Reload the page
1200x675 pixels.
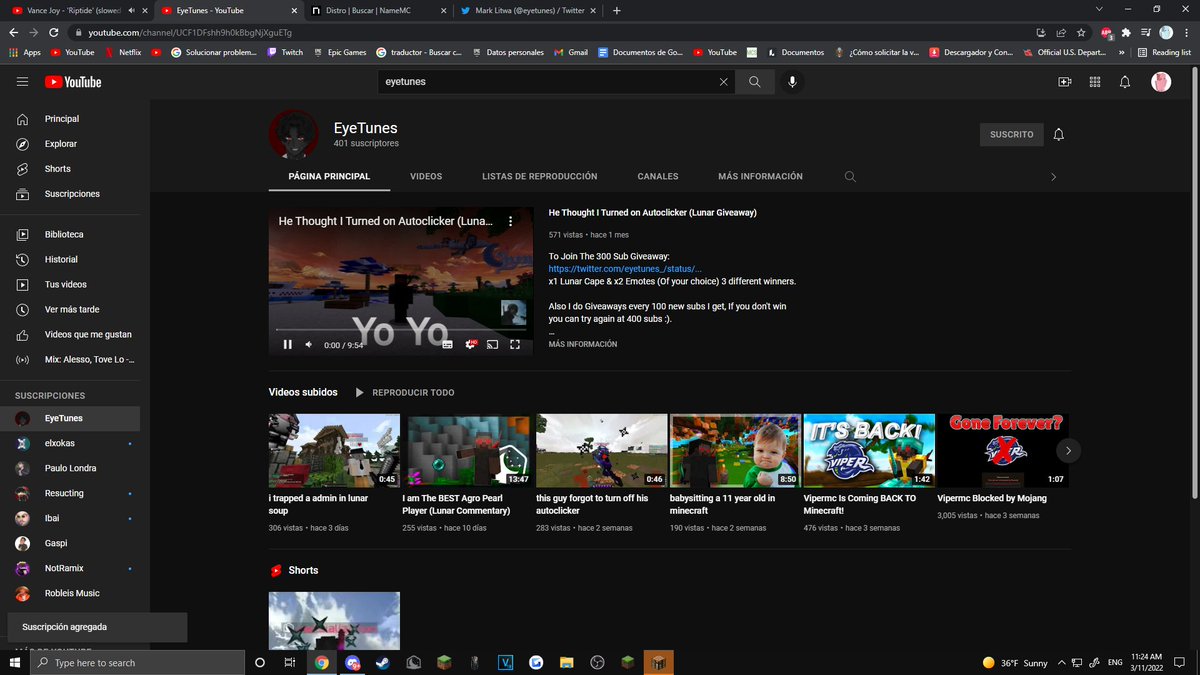55,32
